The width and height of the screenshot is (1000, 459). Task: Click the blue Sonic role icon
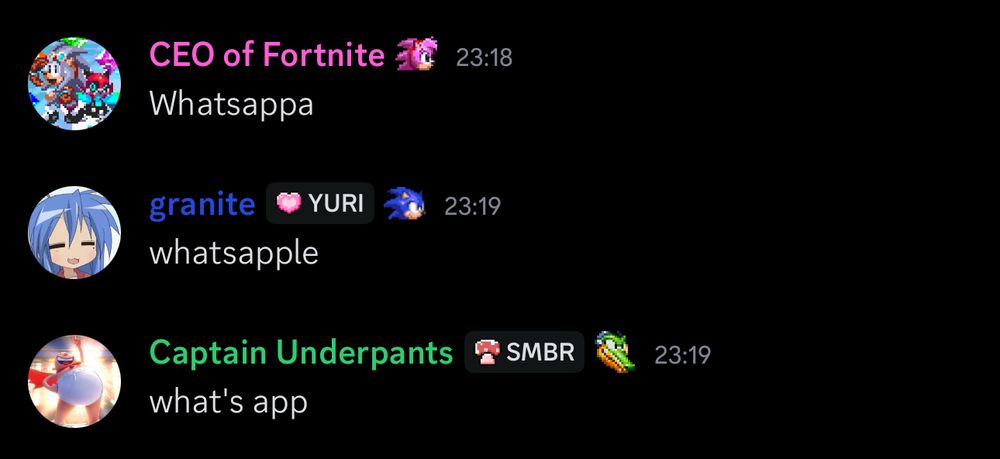405,203
